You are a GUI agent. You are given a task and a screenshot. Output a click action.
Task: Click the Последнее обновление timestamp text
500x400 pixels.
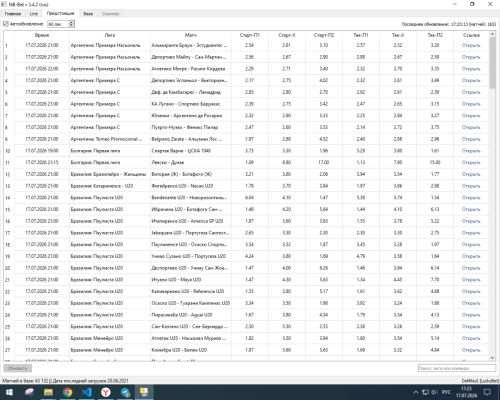tap(449, 24)
